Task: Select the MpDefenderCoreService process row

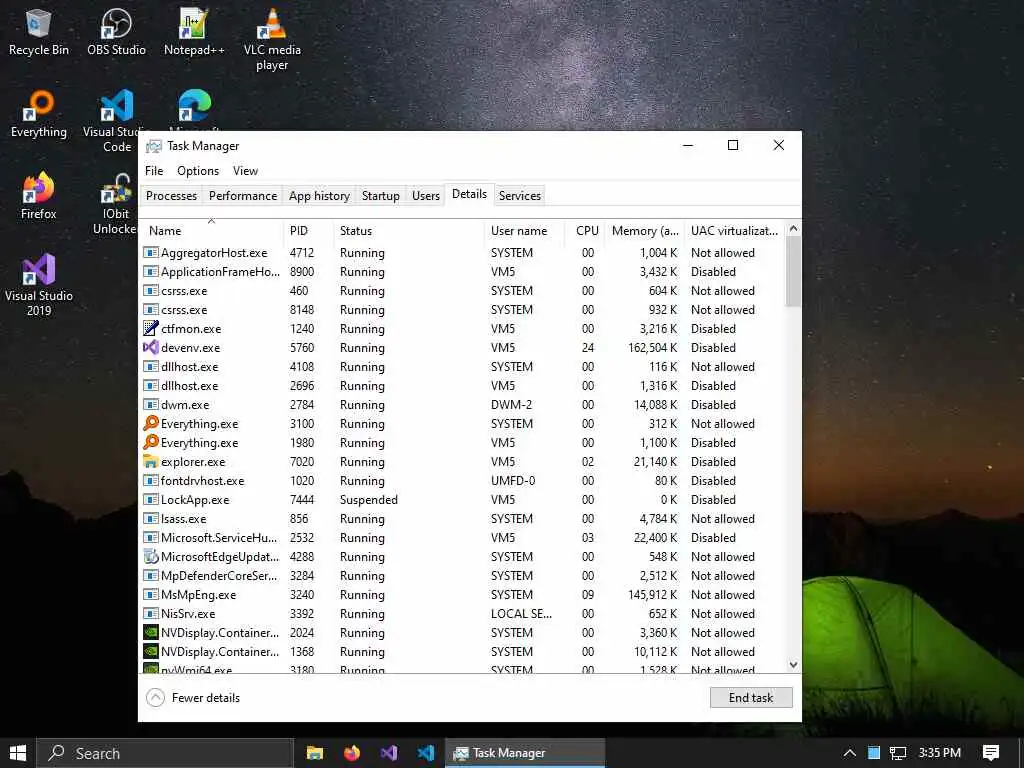Action: tap(462, 575)
